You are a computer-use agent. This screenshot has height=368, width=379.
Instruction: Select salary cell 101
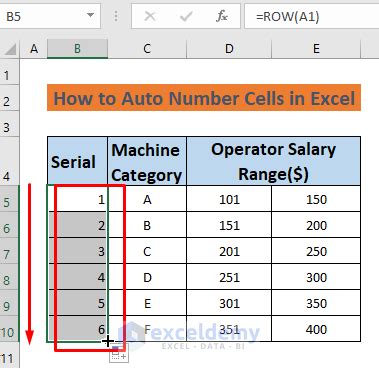(229, 199)
